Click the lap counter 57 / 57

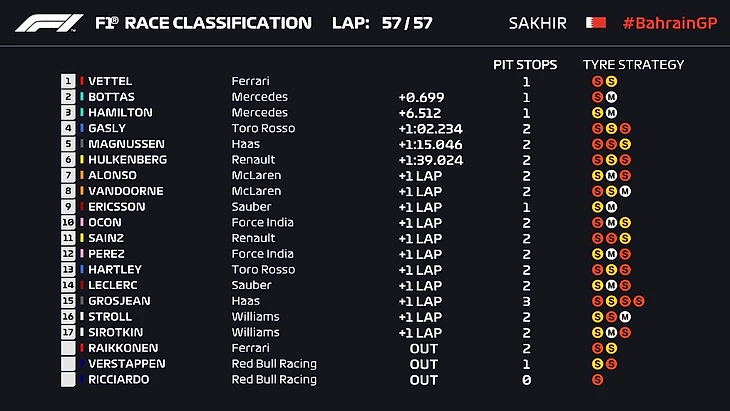407,22
